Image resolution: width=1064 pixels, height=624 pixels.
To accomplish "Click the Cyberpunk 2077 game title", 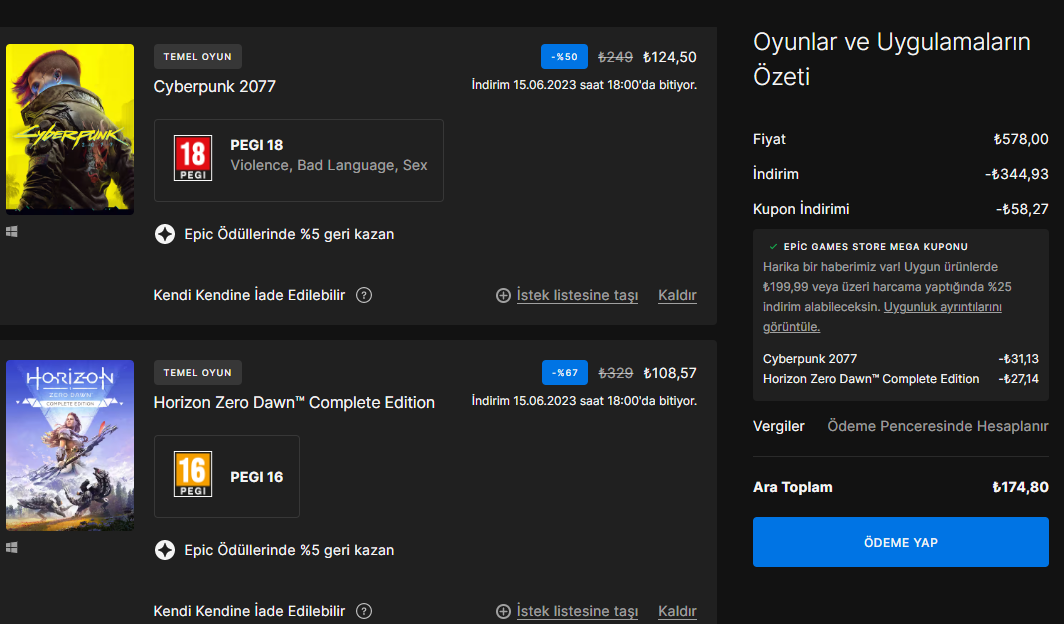I will point(214,87).
